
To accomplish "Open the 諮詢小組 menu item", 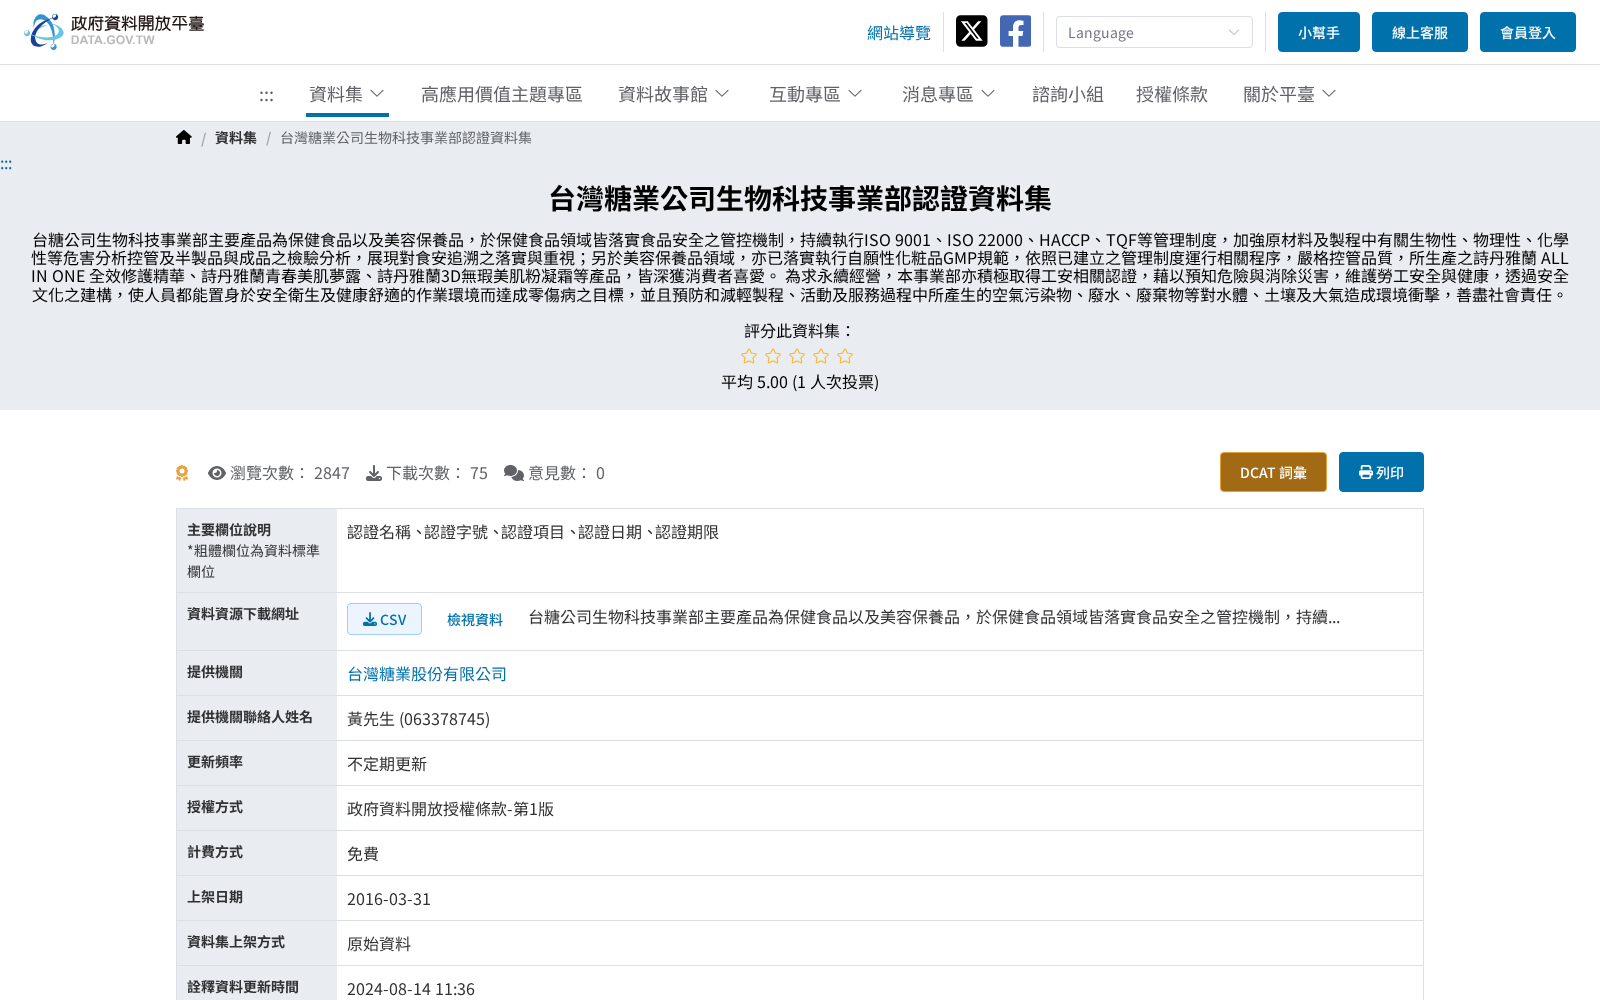I will pyautogui.click(x=1067, y=94).
